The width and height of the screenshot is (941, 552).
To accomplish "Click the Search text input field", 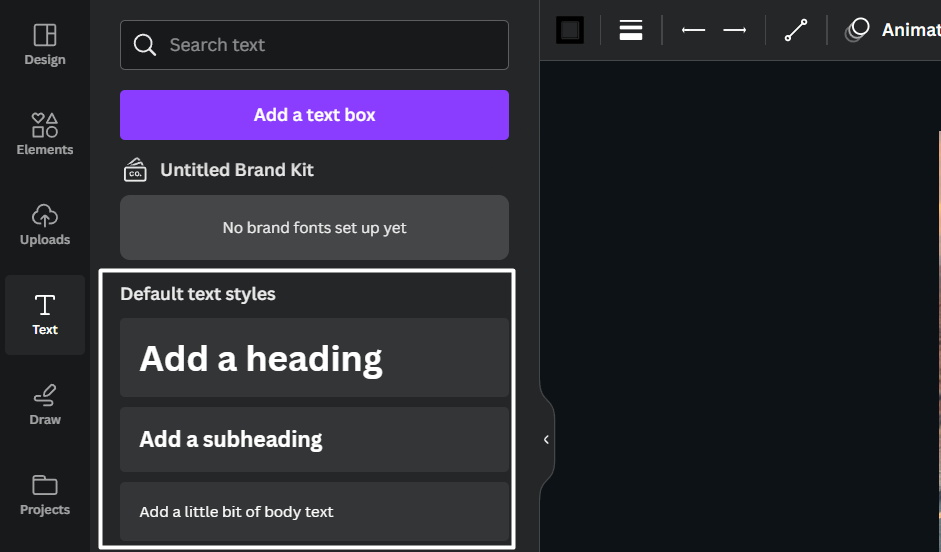I will (314, 45).
